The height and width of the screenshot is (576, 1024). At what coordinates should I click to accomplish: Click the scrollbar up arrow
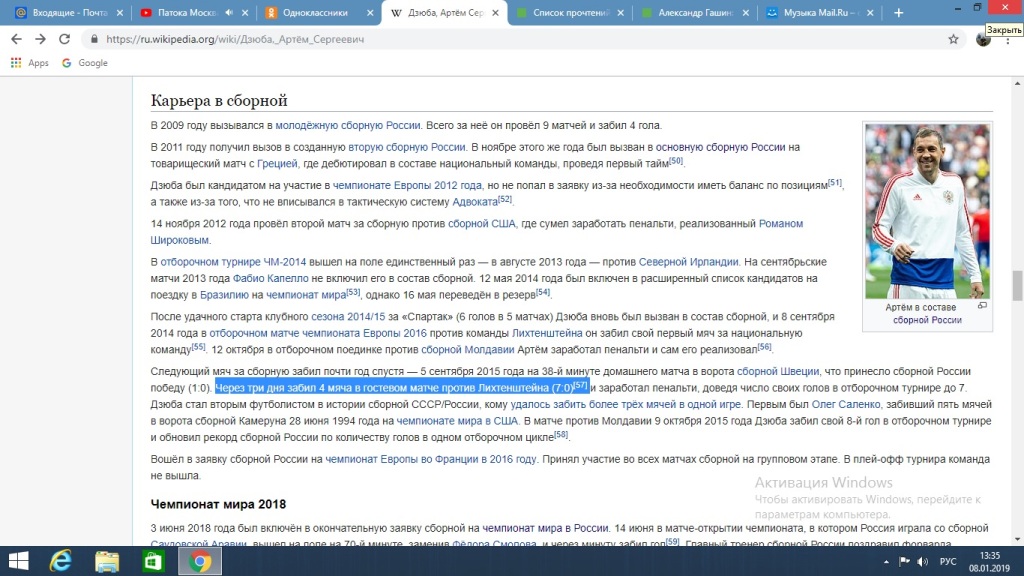1017,83
